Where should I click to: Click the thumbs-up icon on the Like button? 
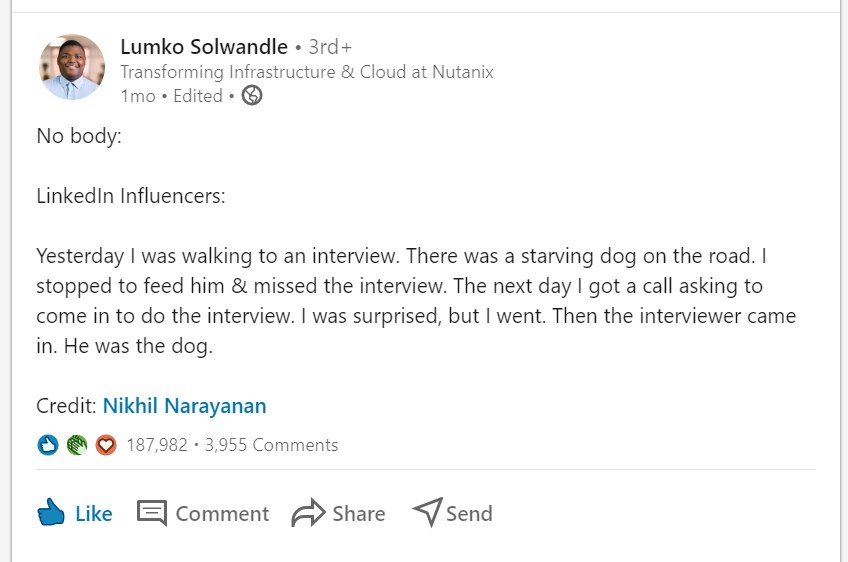pos(51,513)
